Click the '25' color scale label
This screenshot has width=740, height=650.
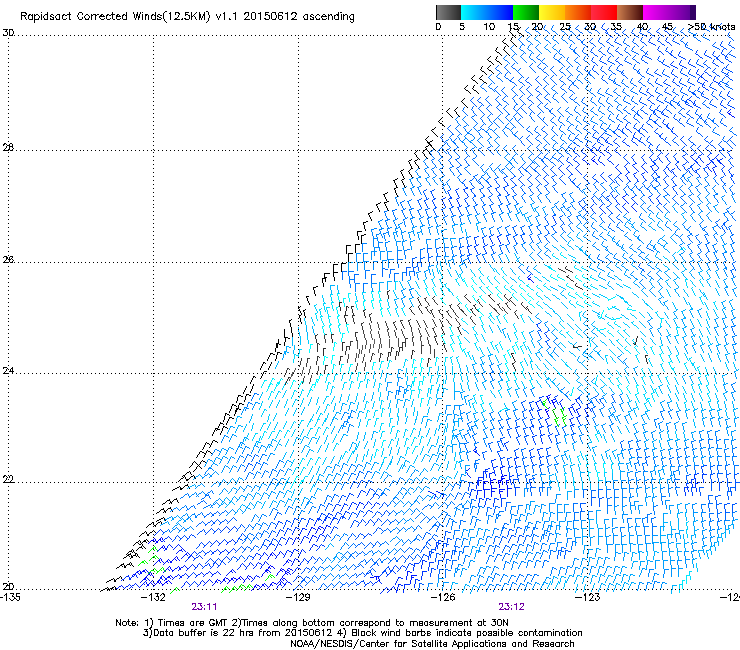coord(565,26)
